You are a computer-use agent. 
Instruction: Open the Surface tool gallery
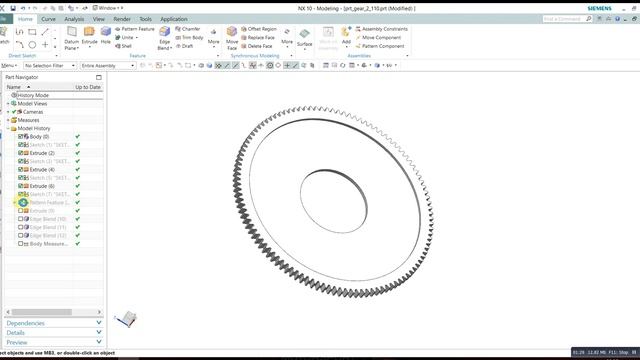304,38
